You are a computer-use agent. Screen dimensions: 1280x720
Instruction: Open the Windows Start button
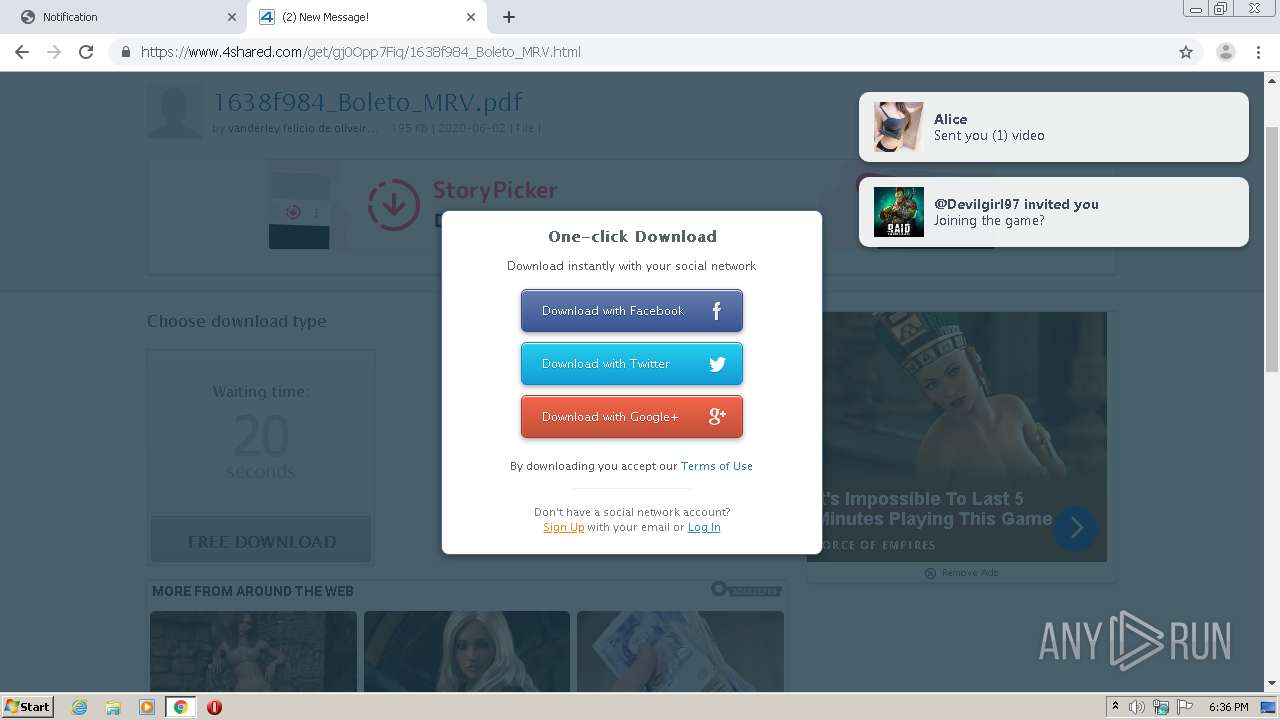[x=27, y=707]
